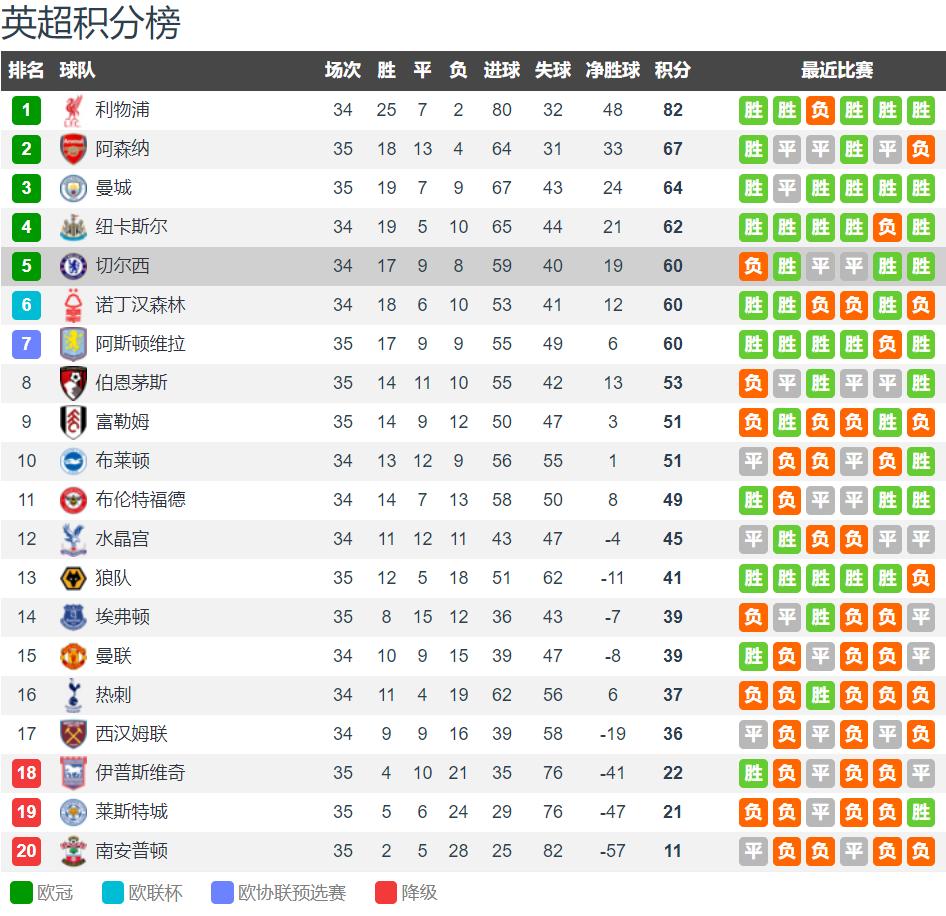946x916 pixels.
Task: Click Liverpool's orange 负 recent result badge
Action: (x=820, y=110)
